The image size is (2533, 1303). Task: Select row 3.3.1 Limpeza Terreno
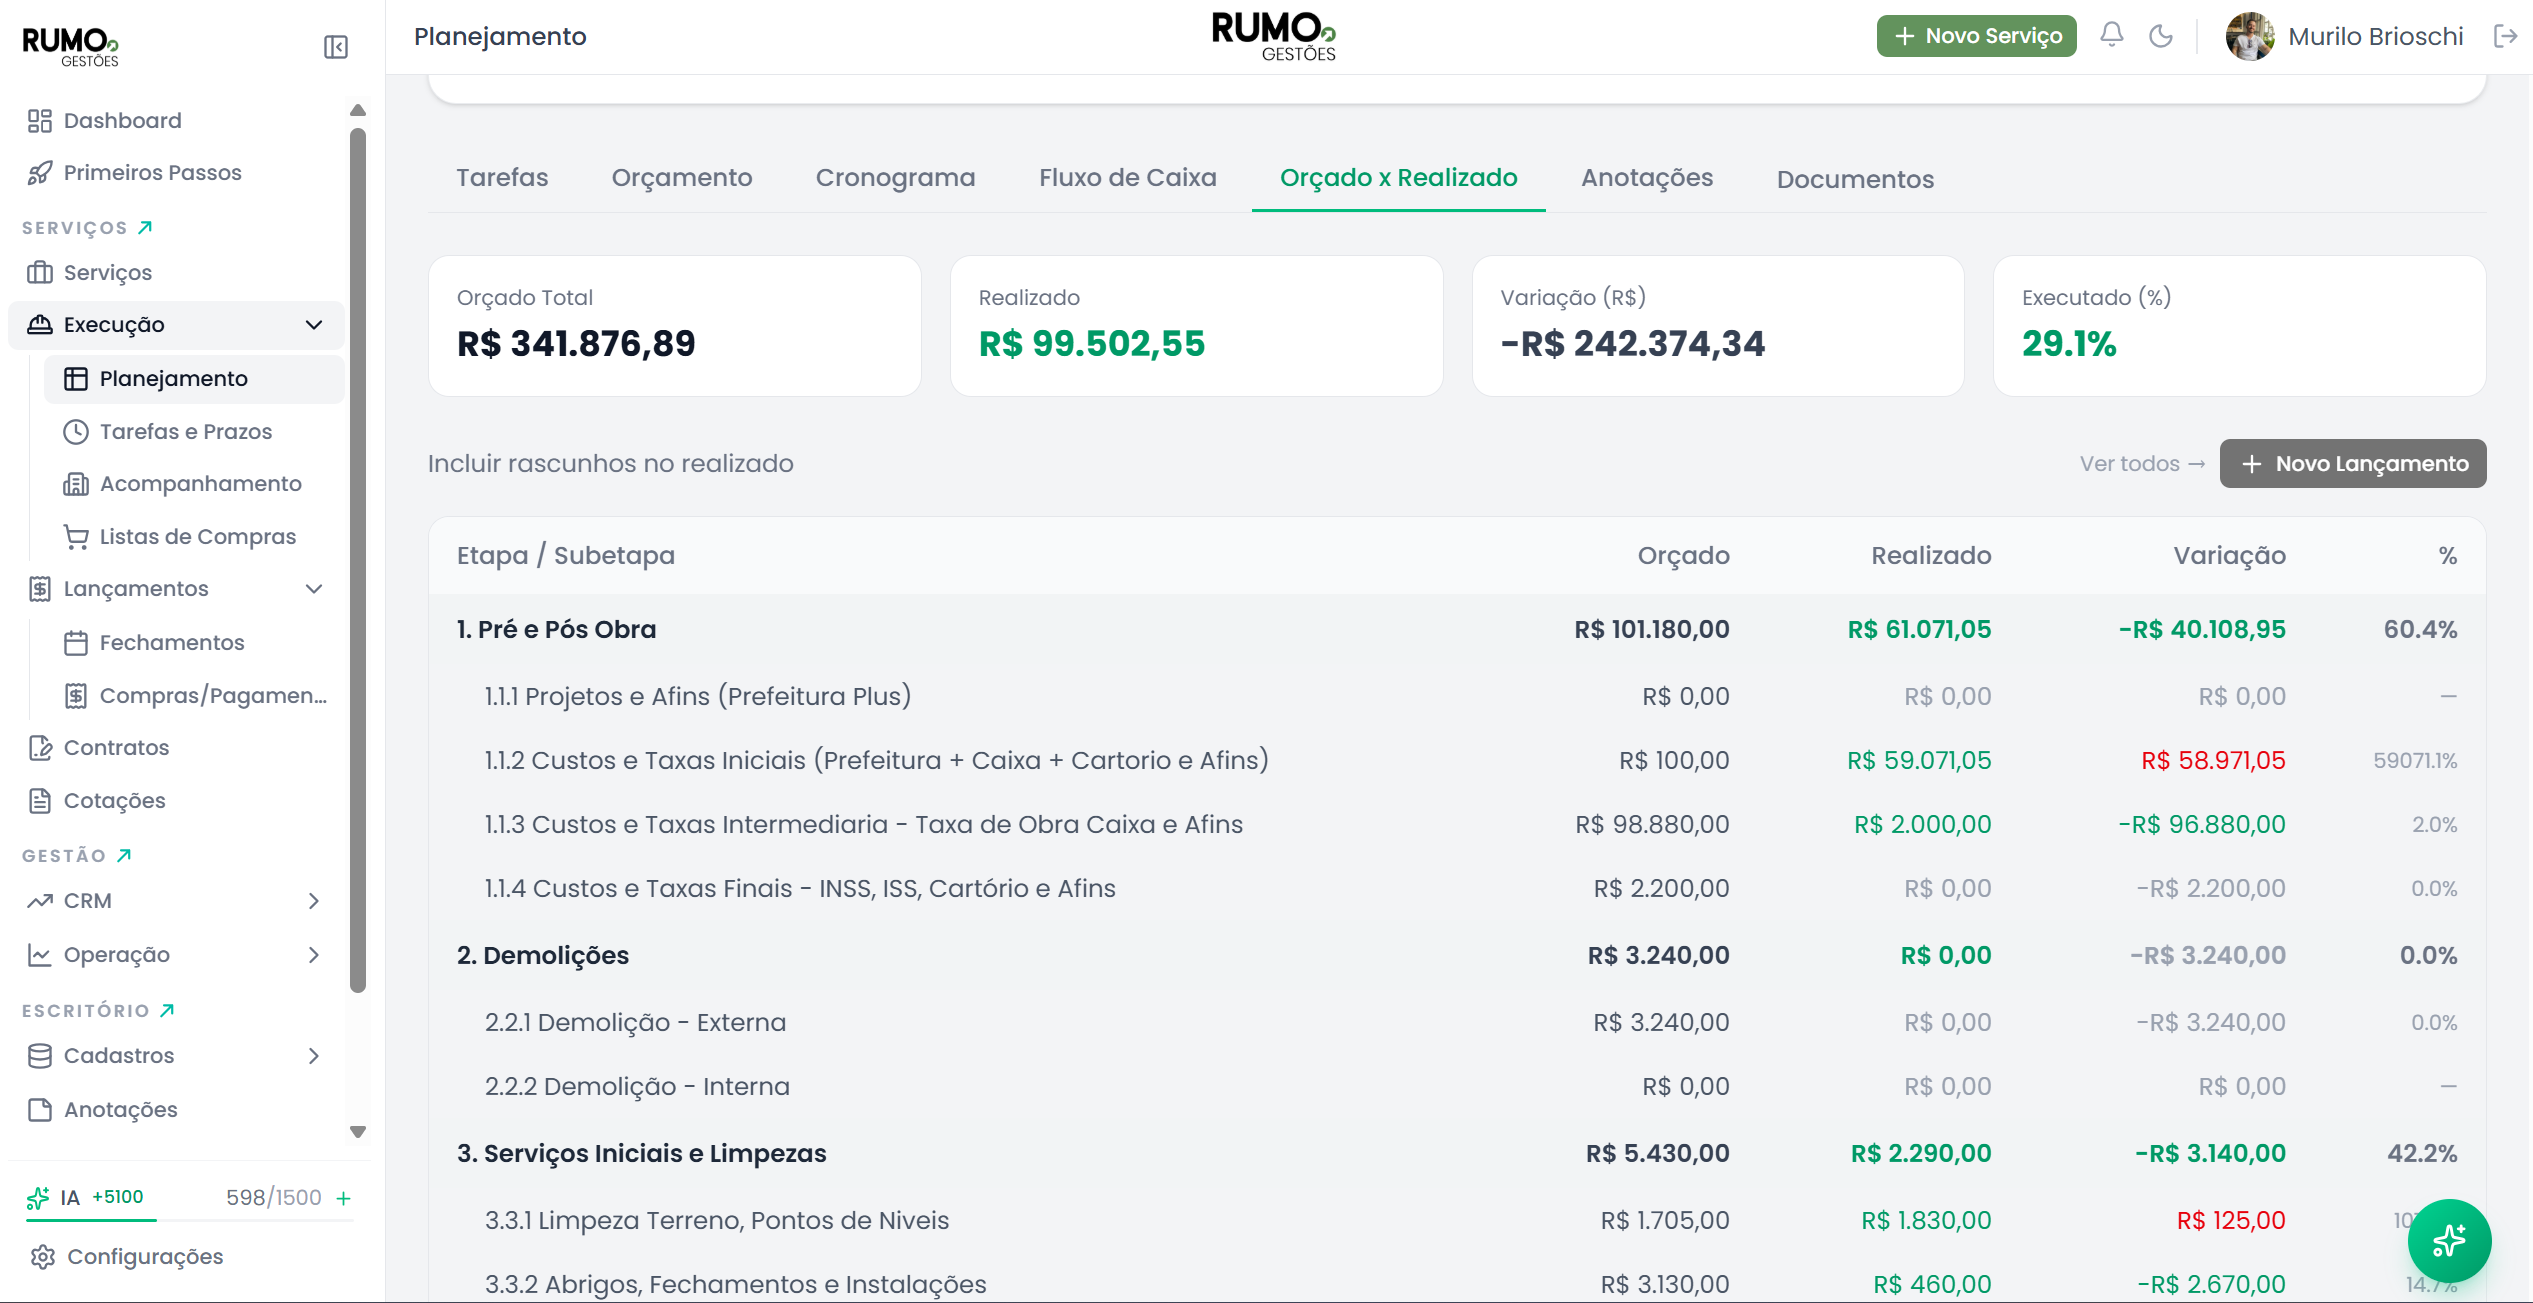point(1456,1220)
